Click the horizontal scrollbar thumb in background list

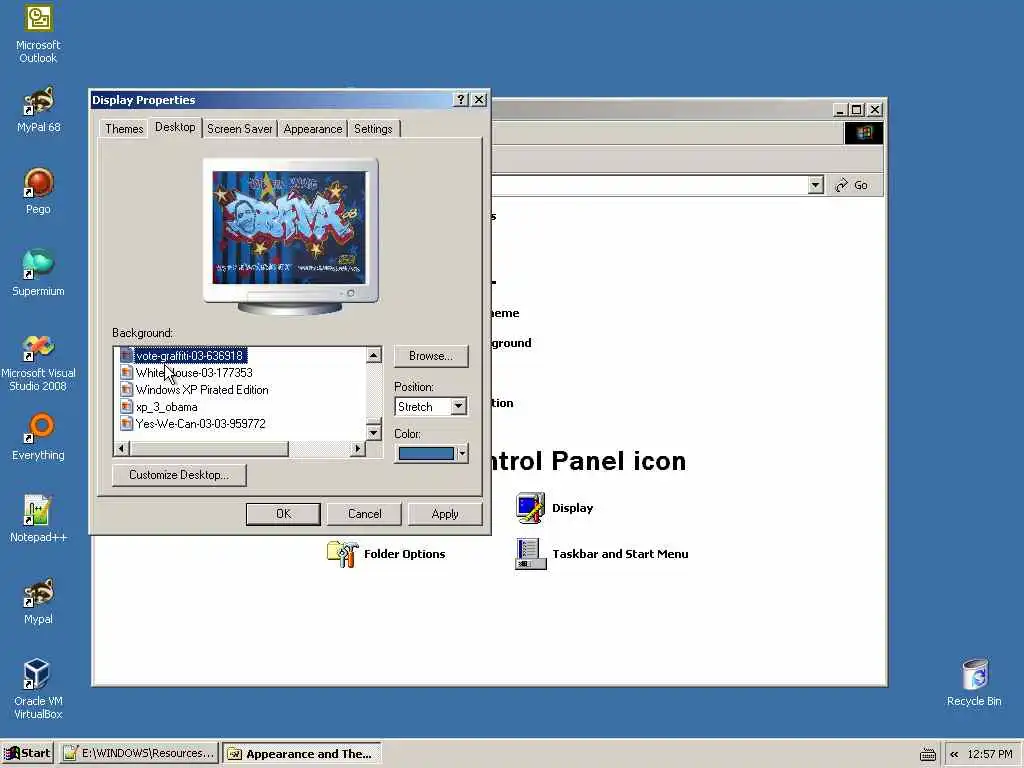pos(208,449)
